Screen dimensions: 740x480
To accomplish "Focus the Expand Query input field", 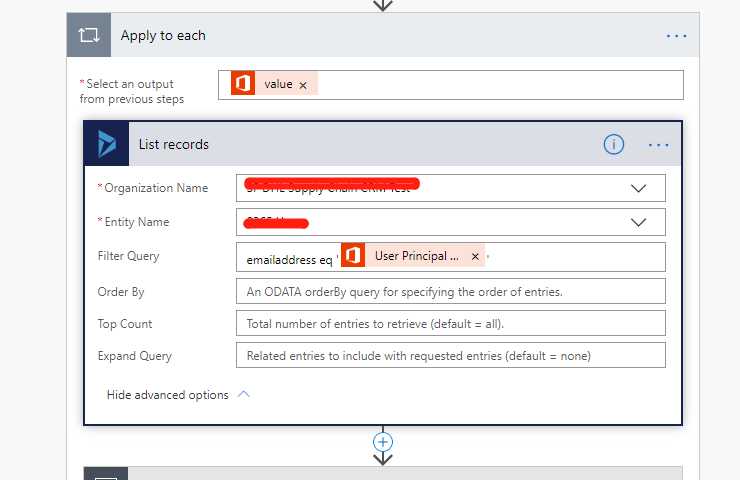I will (x=450, y=355).
